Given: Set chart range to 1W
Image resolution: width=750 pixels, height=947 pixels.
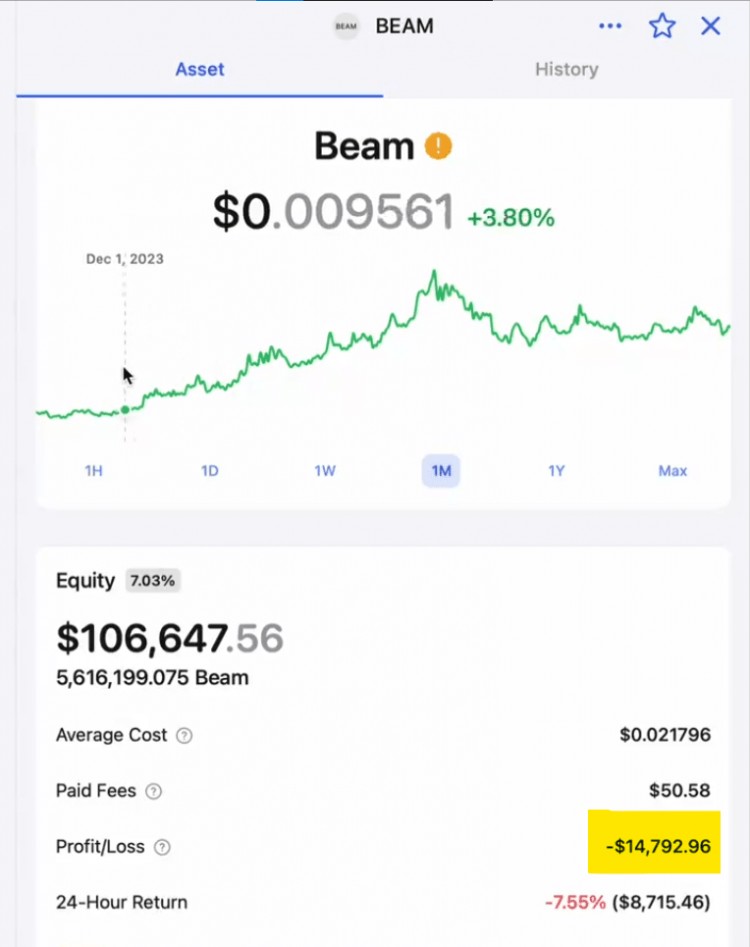Looking at the screenshot, I should (x=325, y=470).
